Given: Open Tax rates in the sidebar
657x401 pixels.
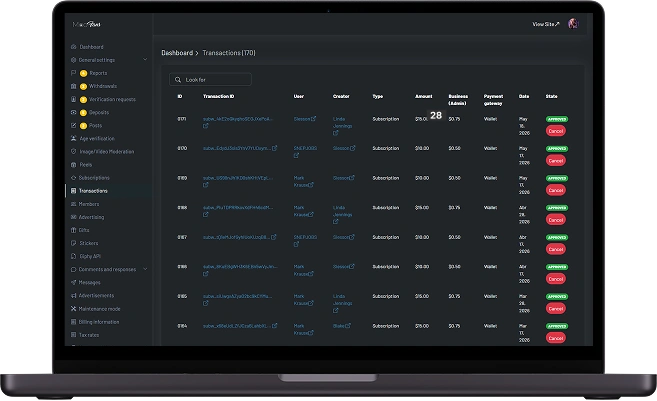Looking at the screenshot, I should 89,335.
